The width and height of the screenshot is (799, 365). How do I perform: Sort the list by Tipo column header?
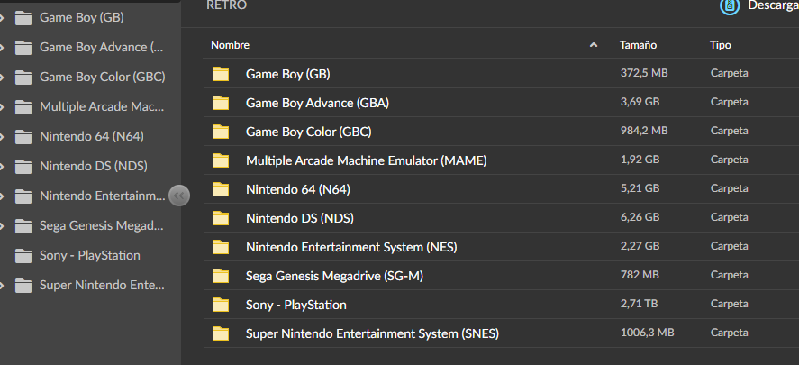(721, 45)
